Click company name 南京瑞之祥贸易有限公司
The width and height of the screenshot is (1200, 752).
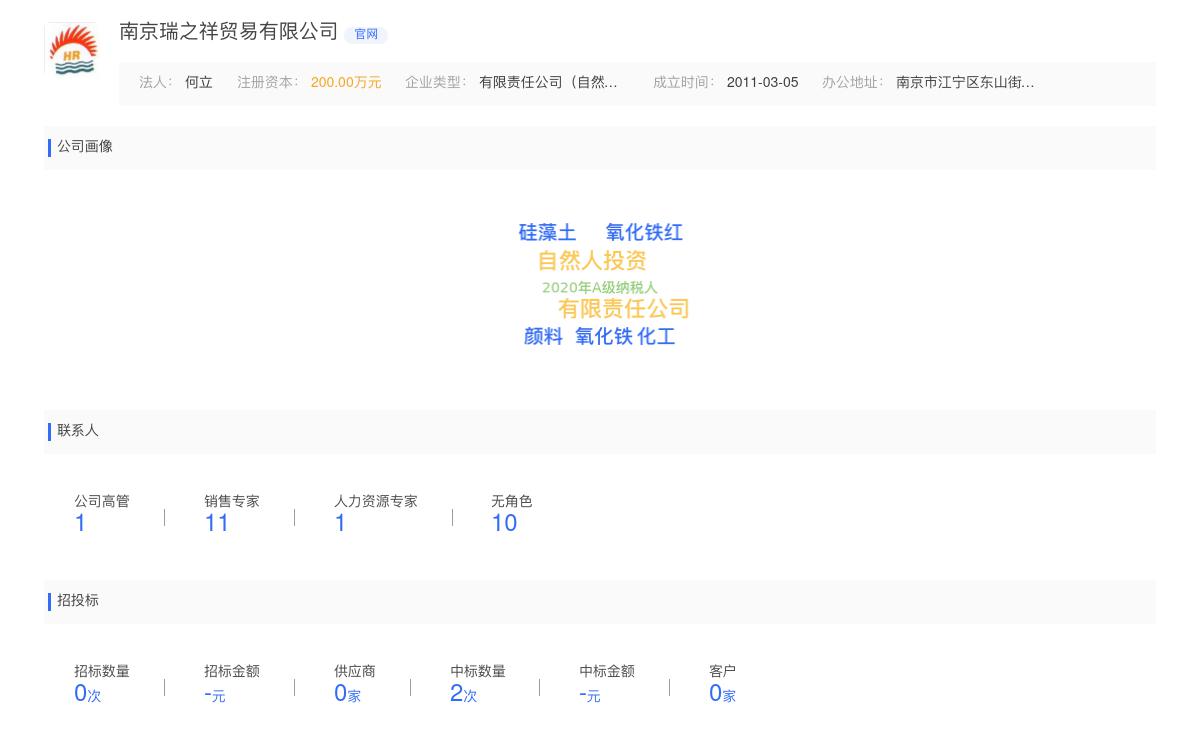[229, 32]
